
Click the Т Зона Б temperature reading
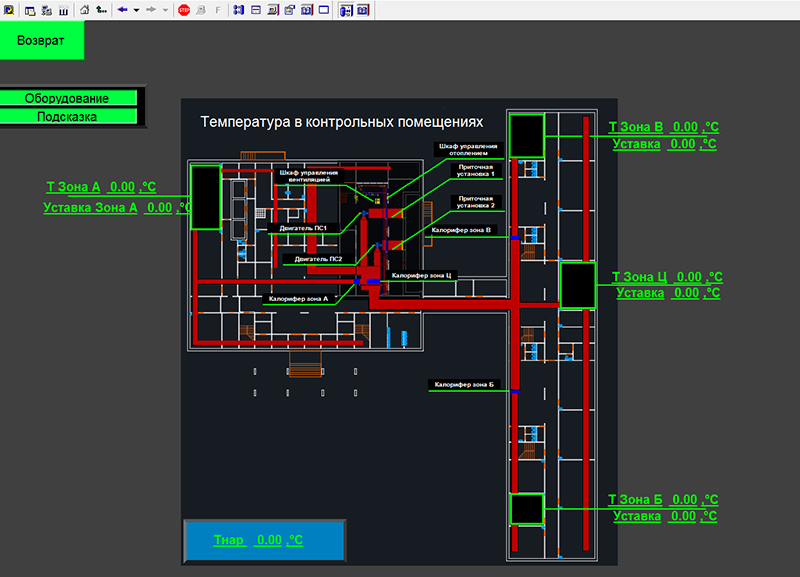point(684,500)
